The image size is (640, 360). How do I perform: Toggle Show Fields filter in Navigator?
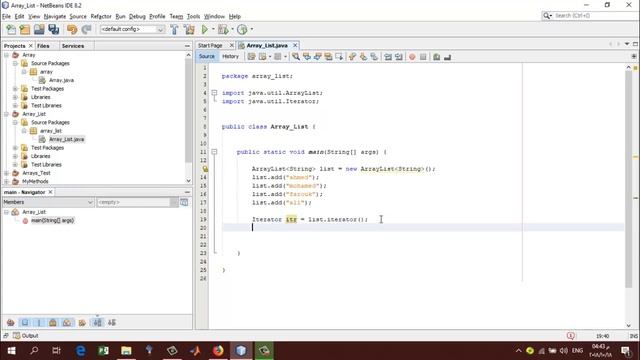point(25,322)
